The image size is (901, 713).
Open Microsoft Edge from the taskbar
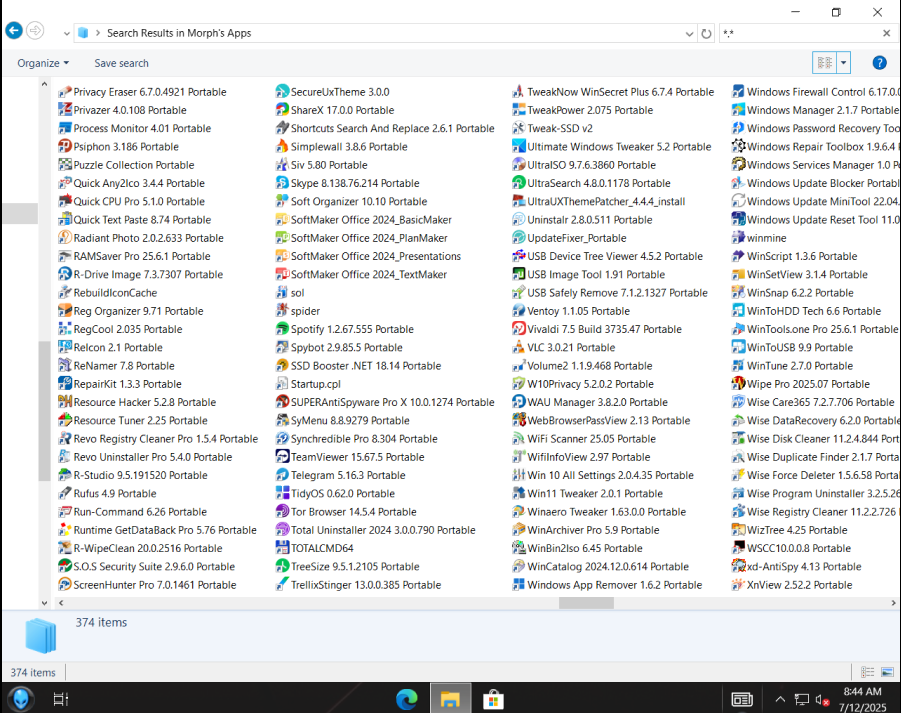click(406, 699)
